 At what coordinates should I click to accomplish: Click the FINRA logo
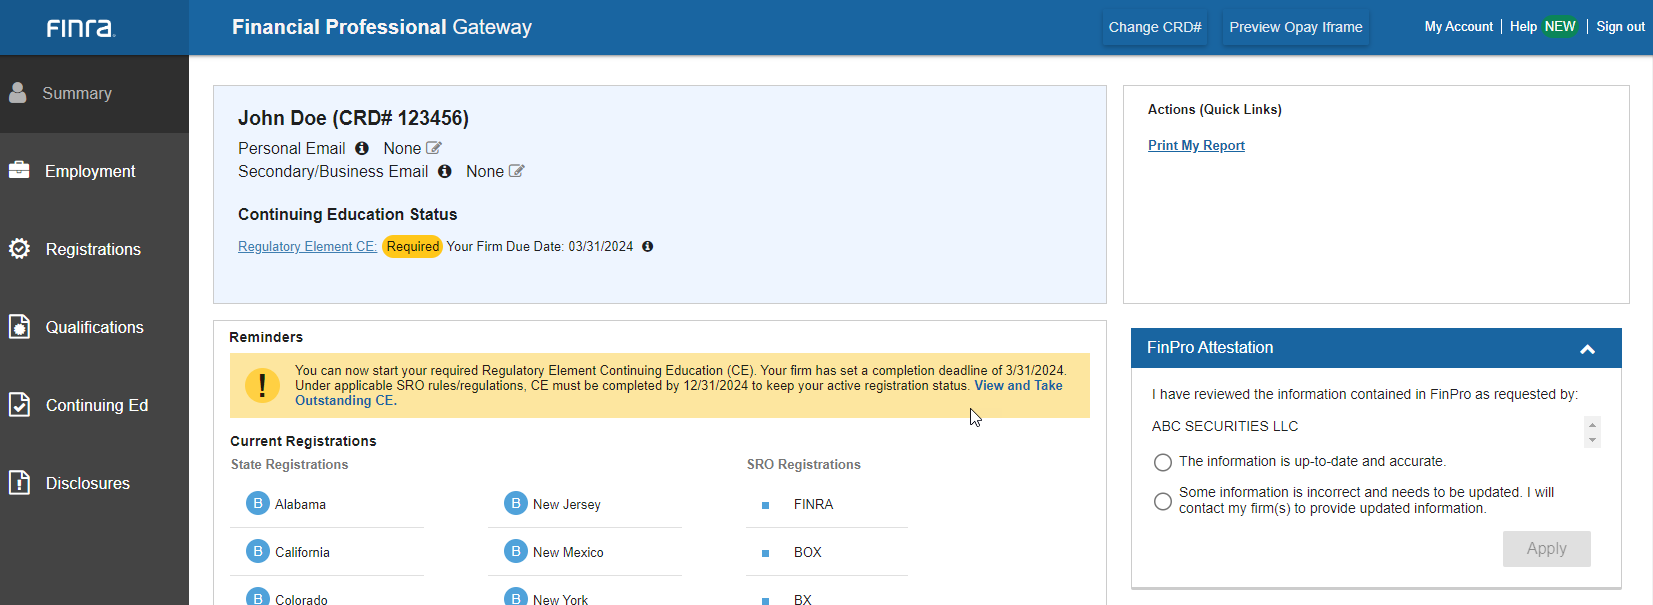coord(81,28)
